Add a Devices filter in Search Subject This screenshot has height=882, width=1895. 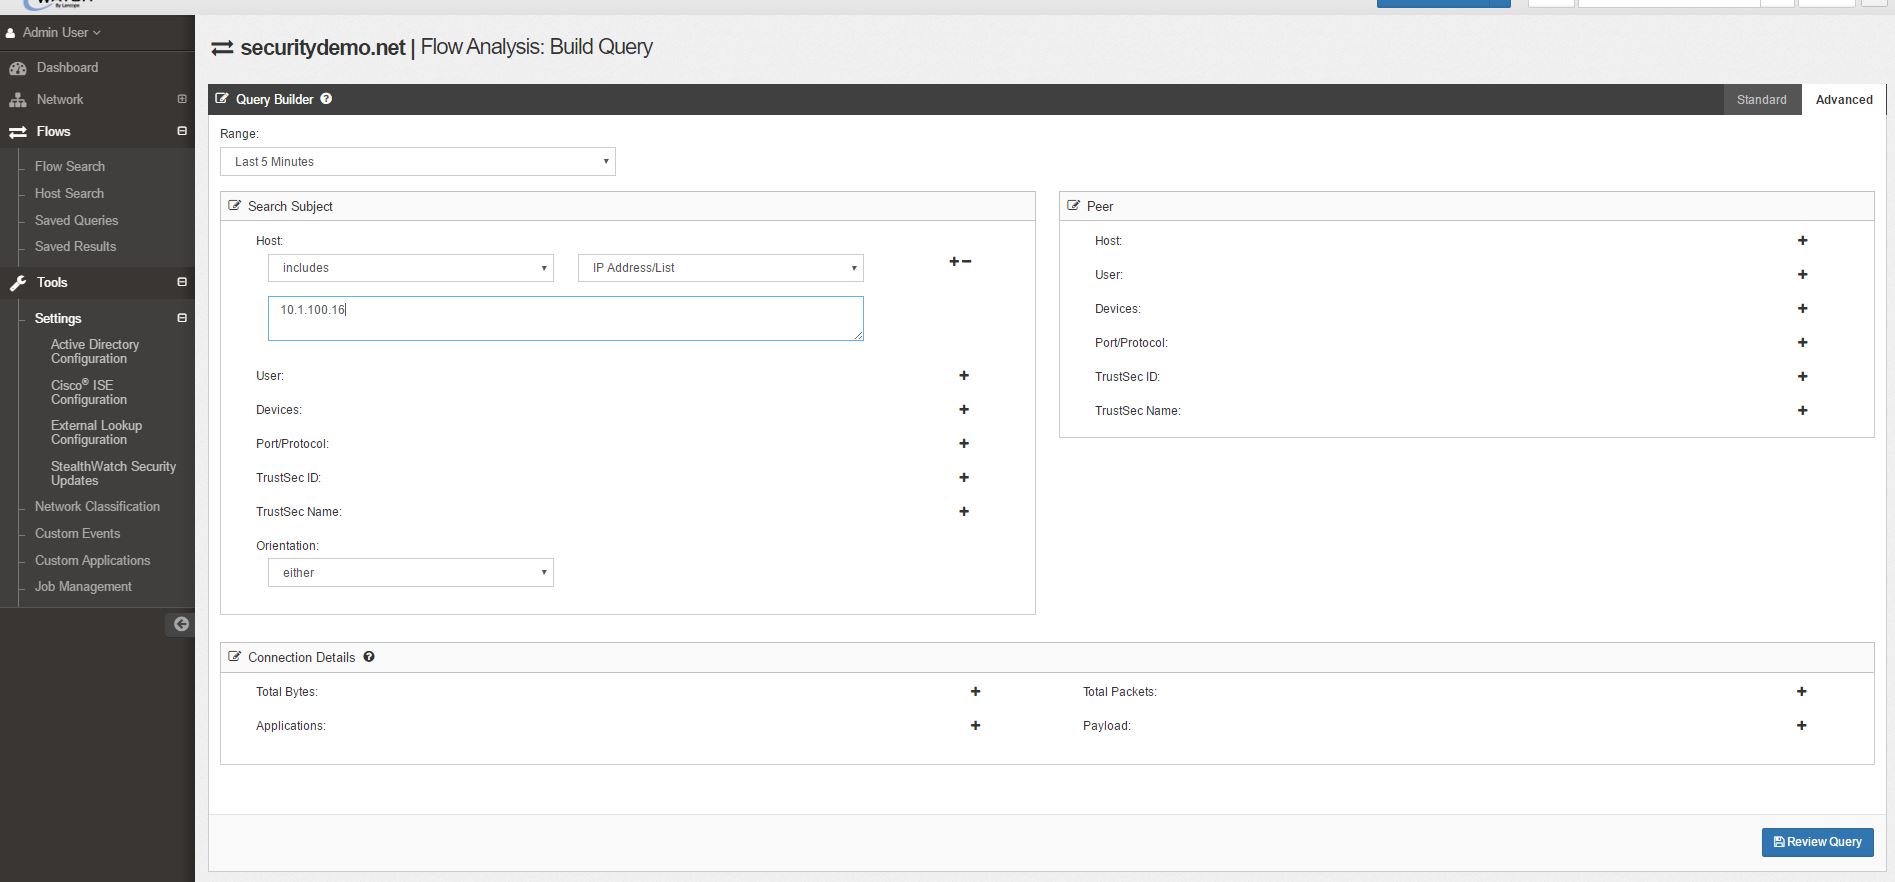(964, 410)
